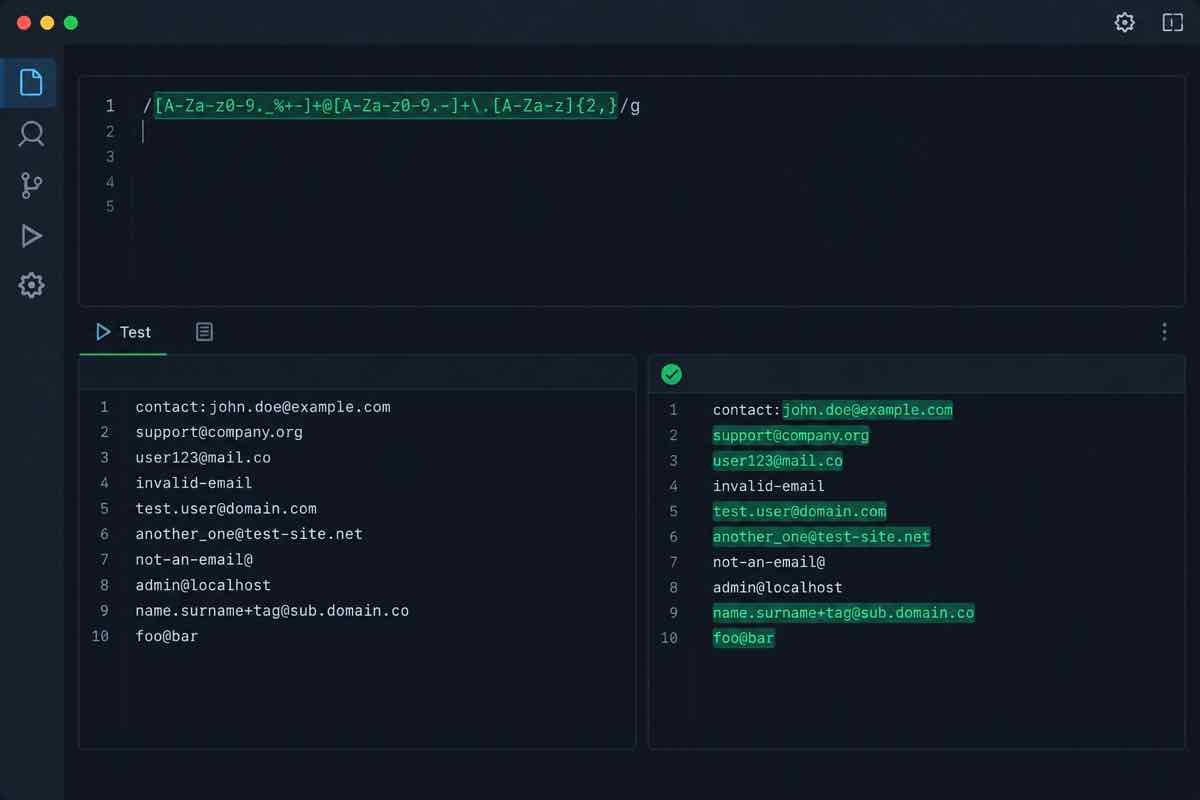Open the Search magnifier in sidebar

point(31,134)
